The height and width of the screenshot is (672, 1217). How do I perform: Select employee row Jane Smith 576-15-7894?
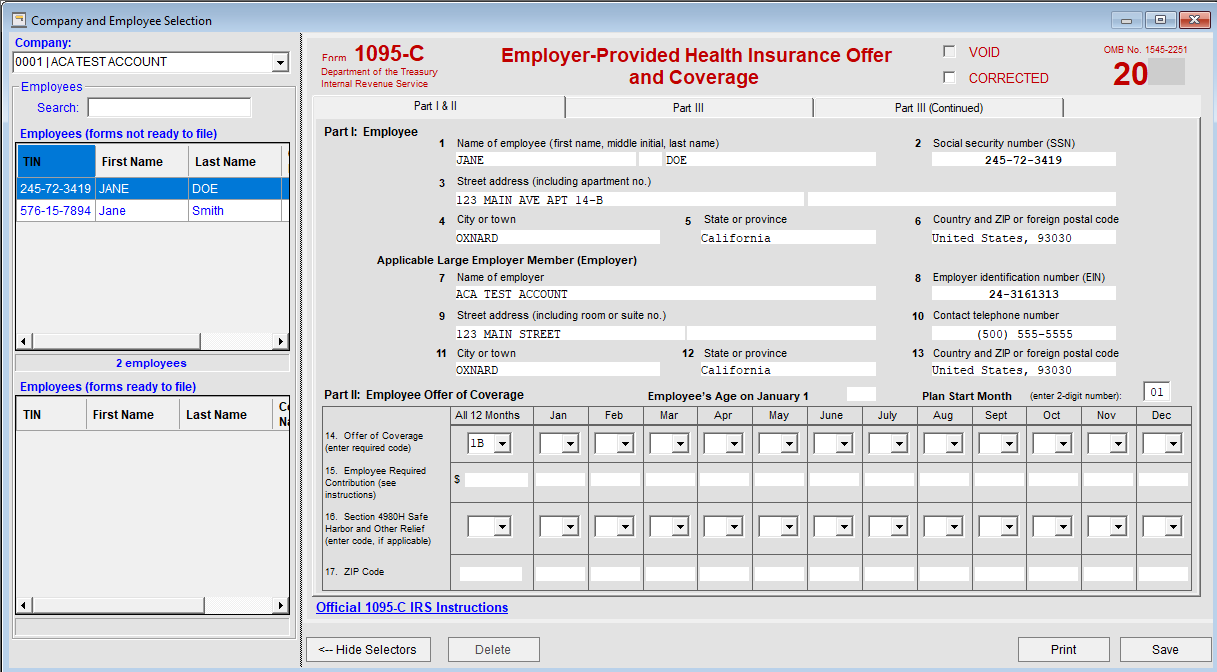click(152, 210)
